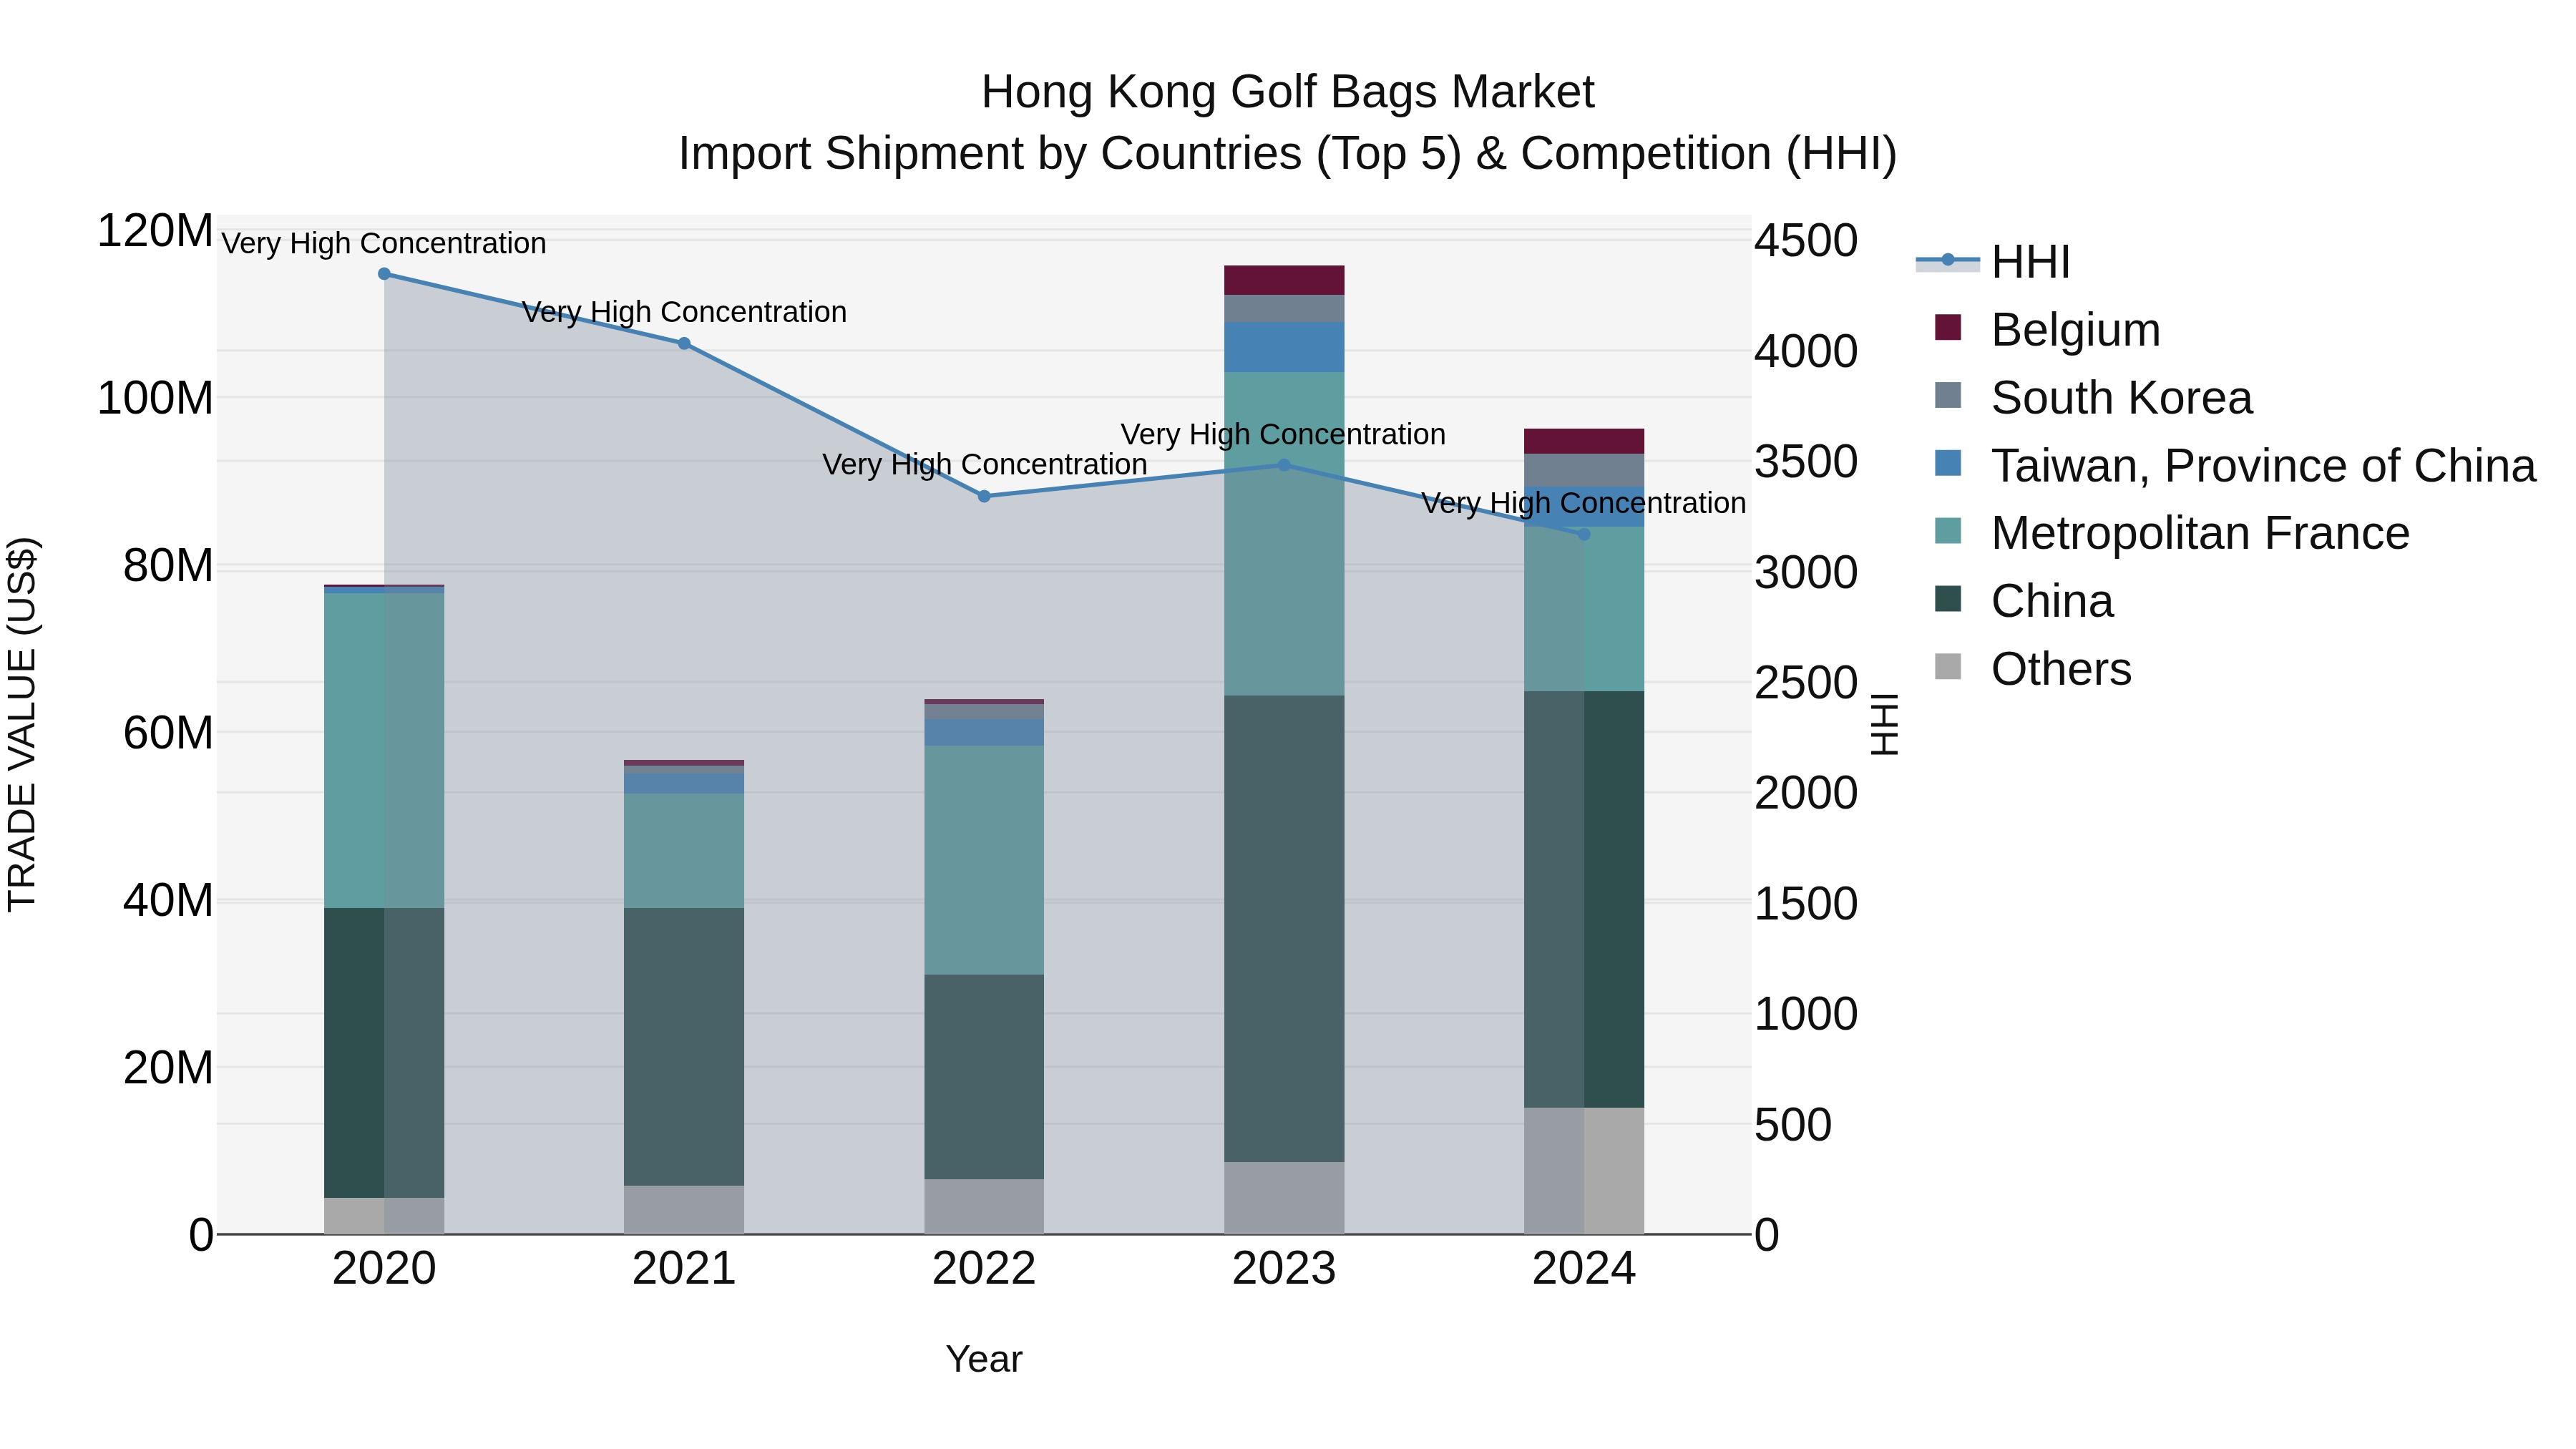
Task: Click the 60M trade value axis tick
Action: [x=168, y=733]
